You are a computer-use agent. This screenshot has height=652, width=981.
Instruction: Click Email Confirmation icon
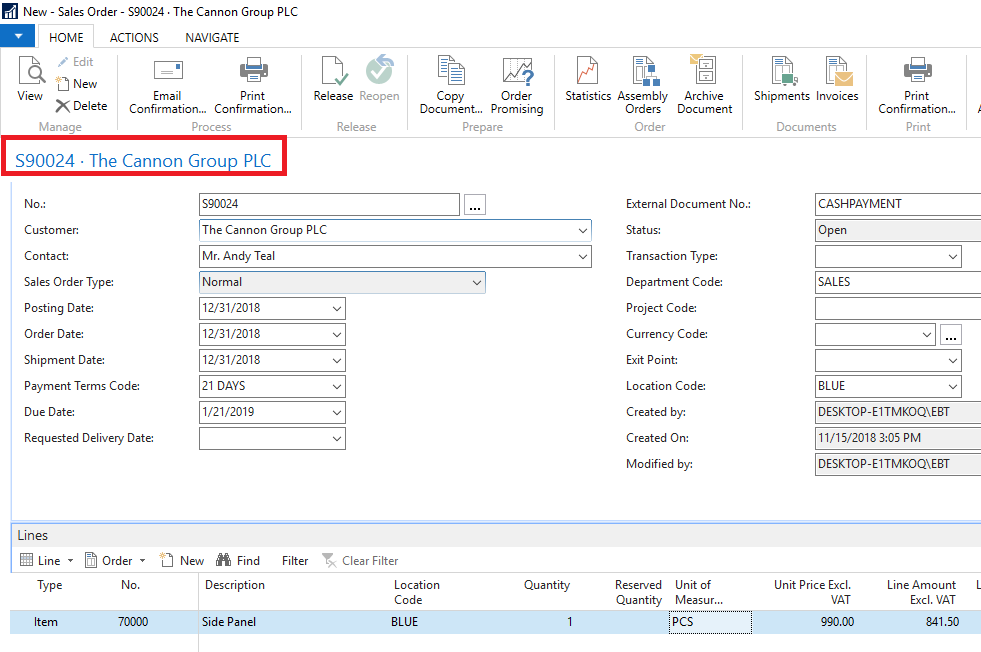click(x=168, y=70)
